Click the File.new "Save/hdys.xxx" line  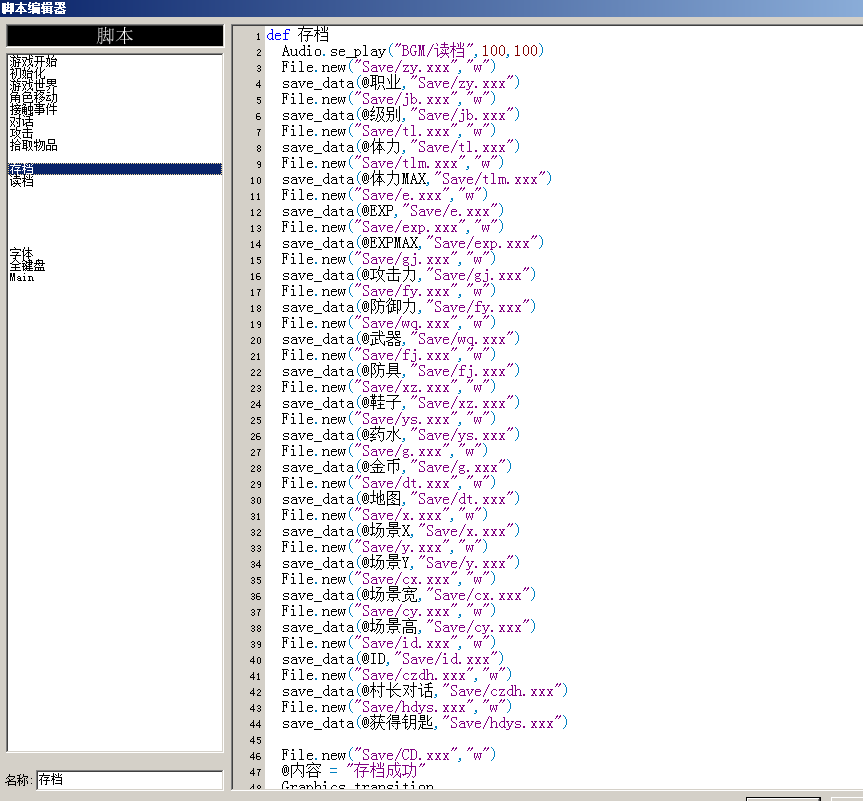tap(397, 706)
